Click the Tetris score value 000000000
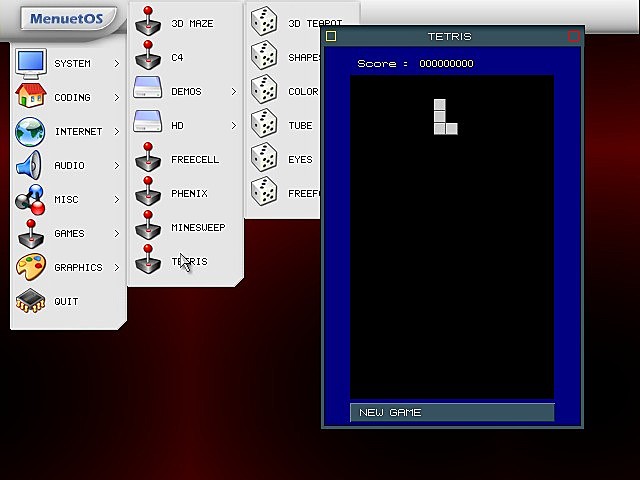 [x=446, y=64]
